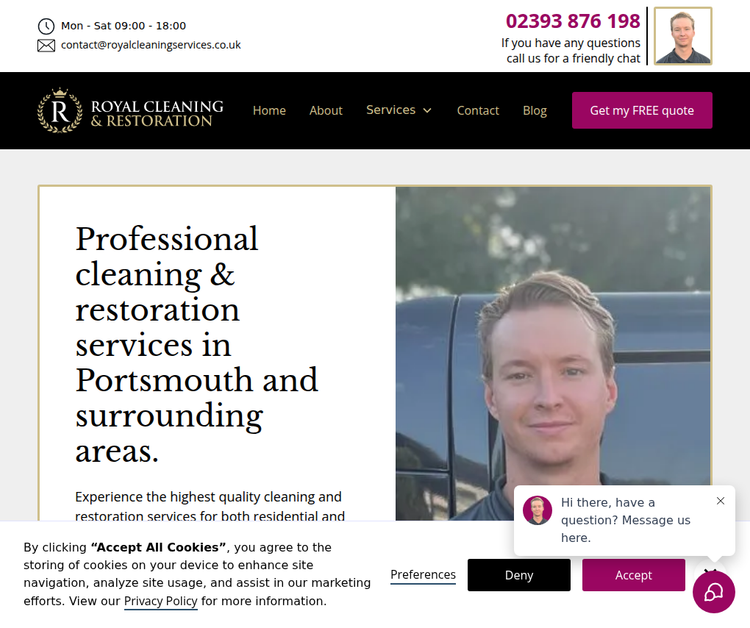Open the About page

(326, 110)
